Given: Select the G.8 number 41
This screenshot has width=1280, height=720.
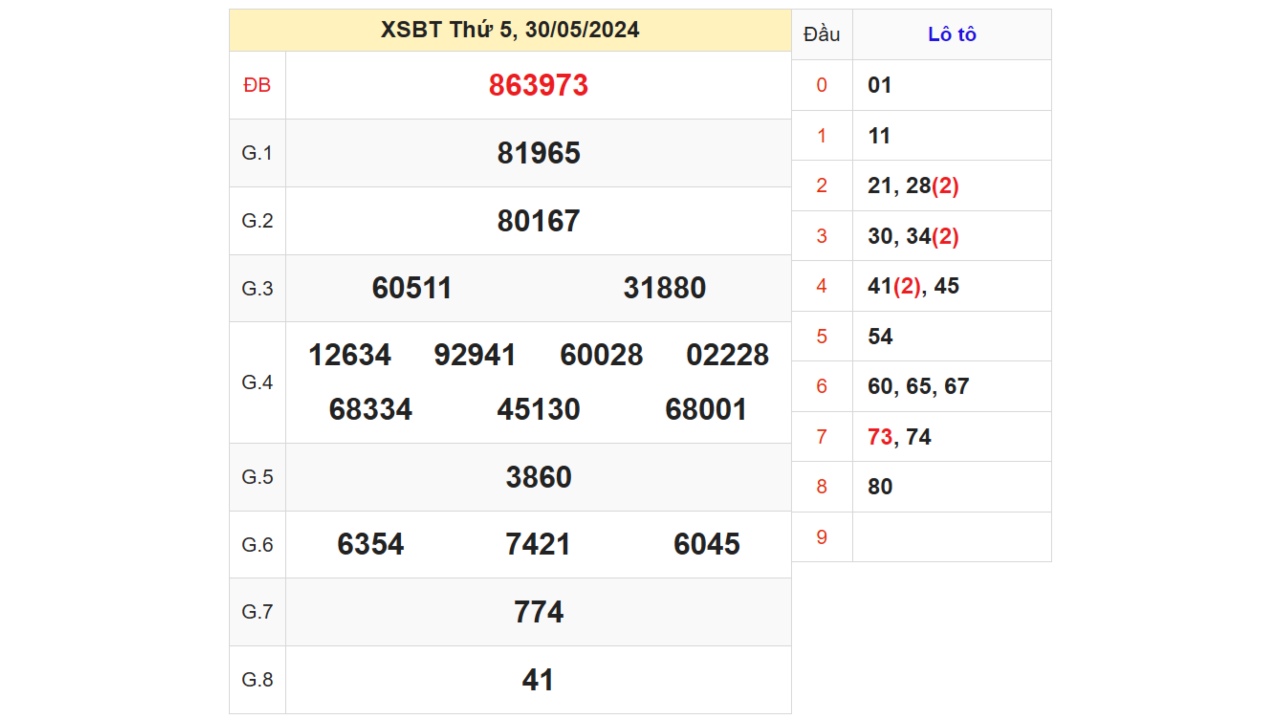Looking at the screenshot, I should click(x=538, y=680).
